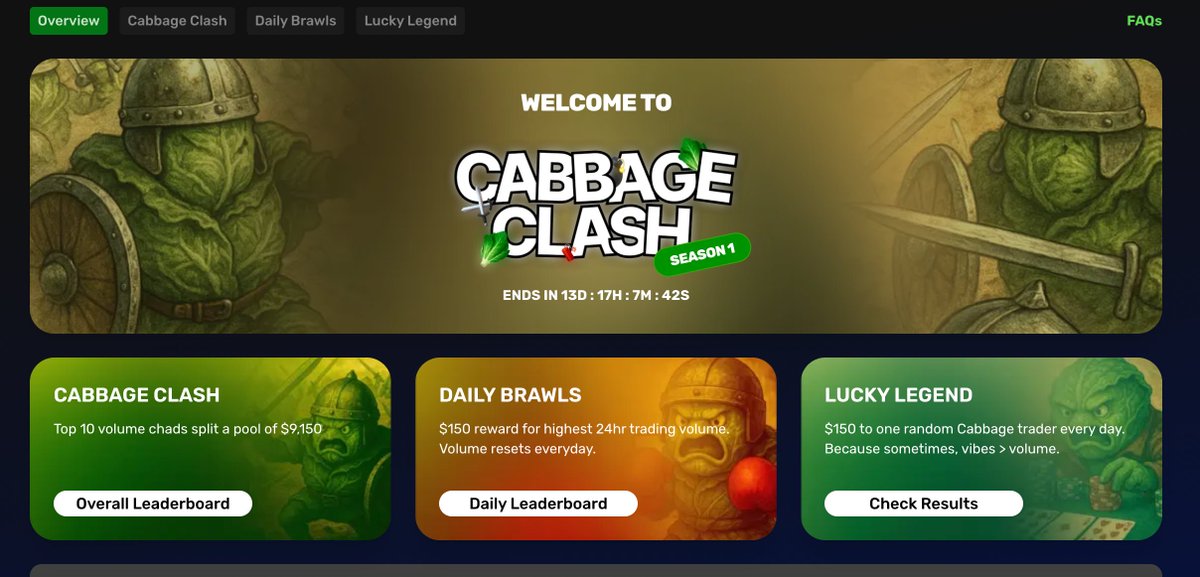This screenshot has height=577, width=1200.
Task: Click the lettuce leaf icon beside the CLASH text
Action: (x=492, y=247)
